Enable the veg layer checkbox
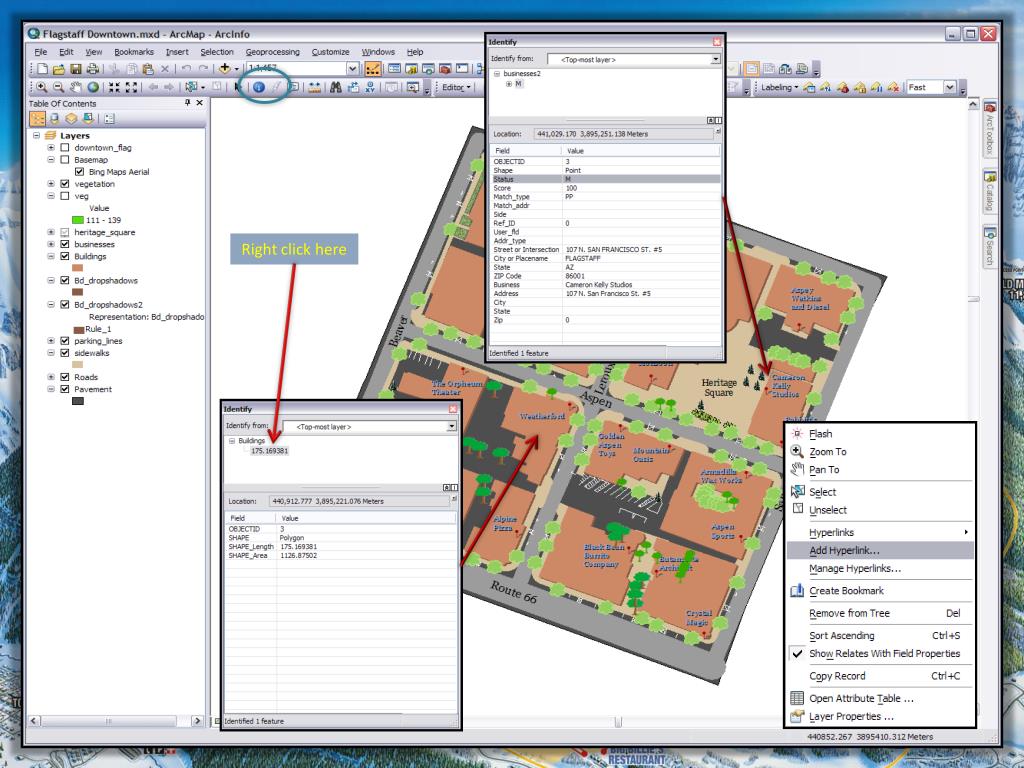 click(65, 196)
